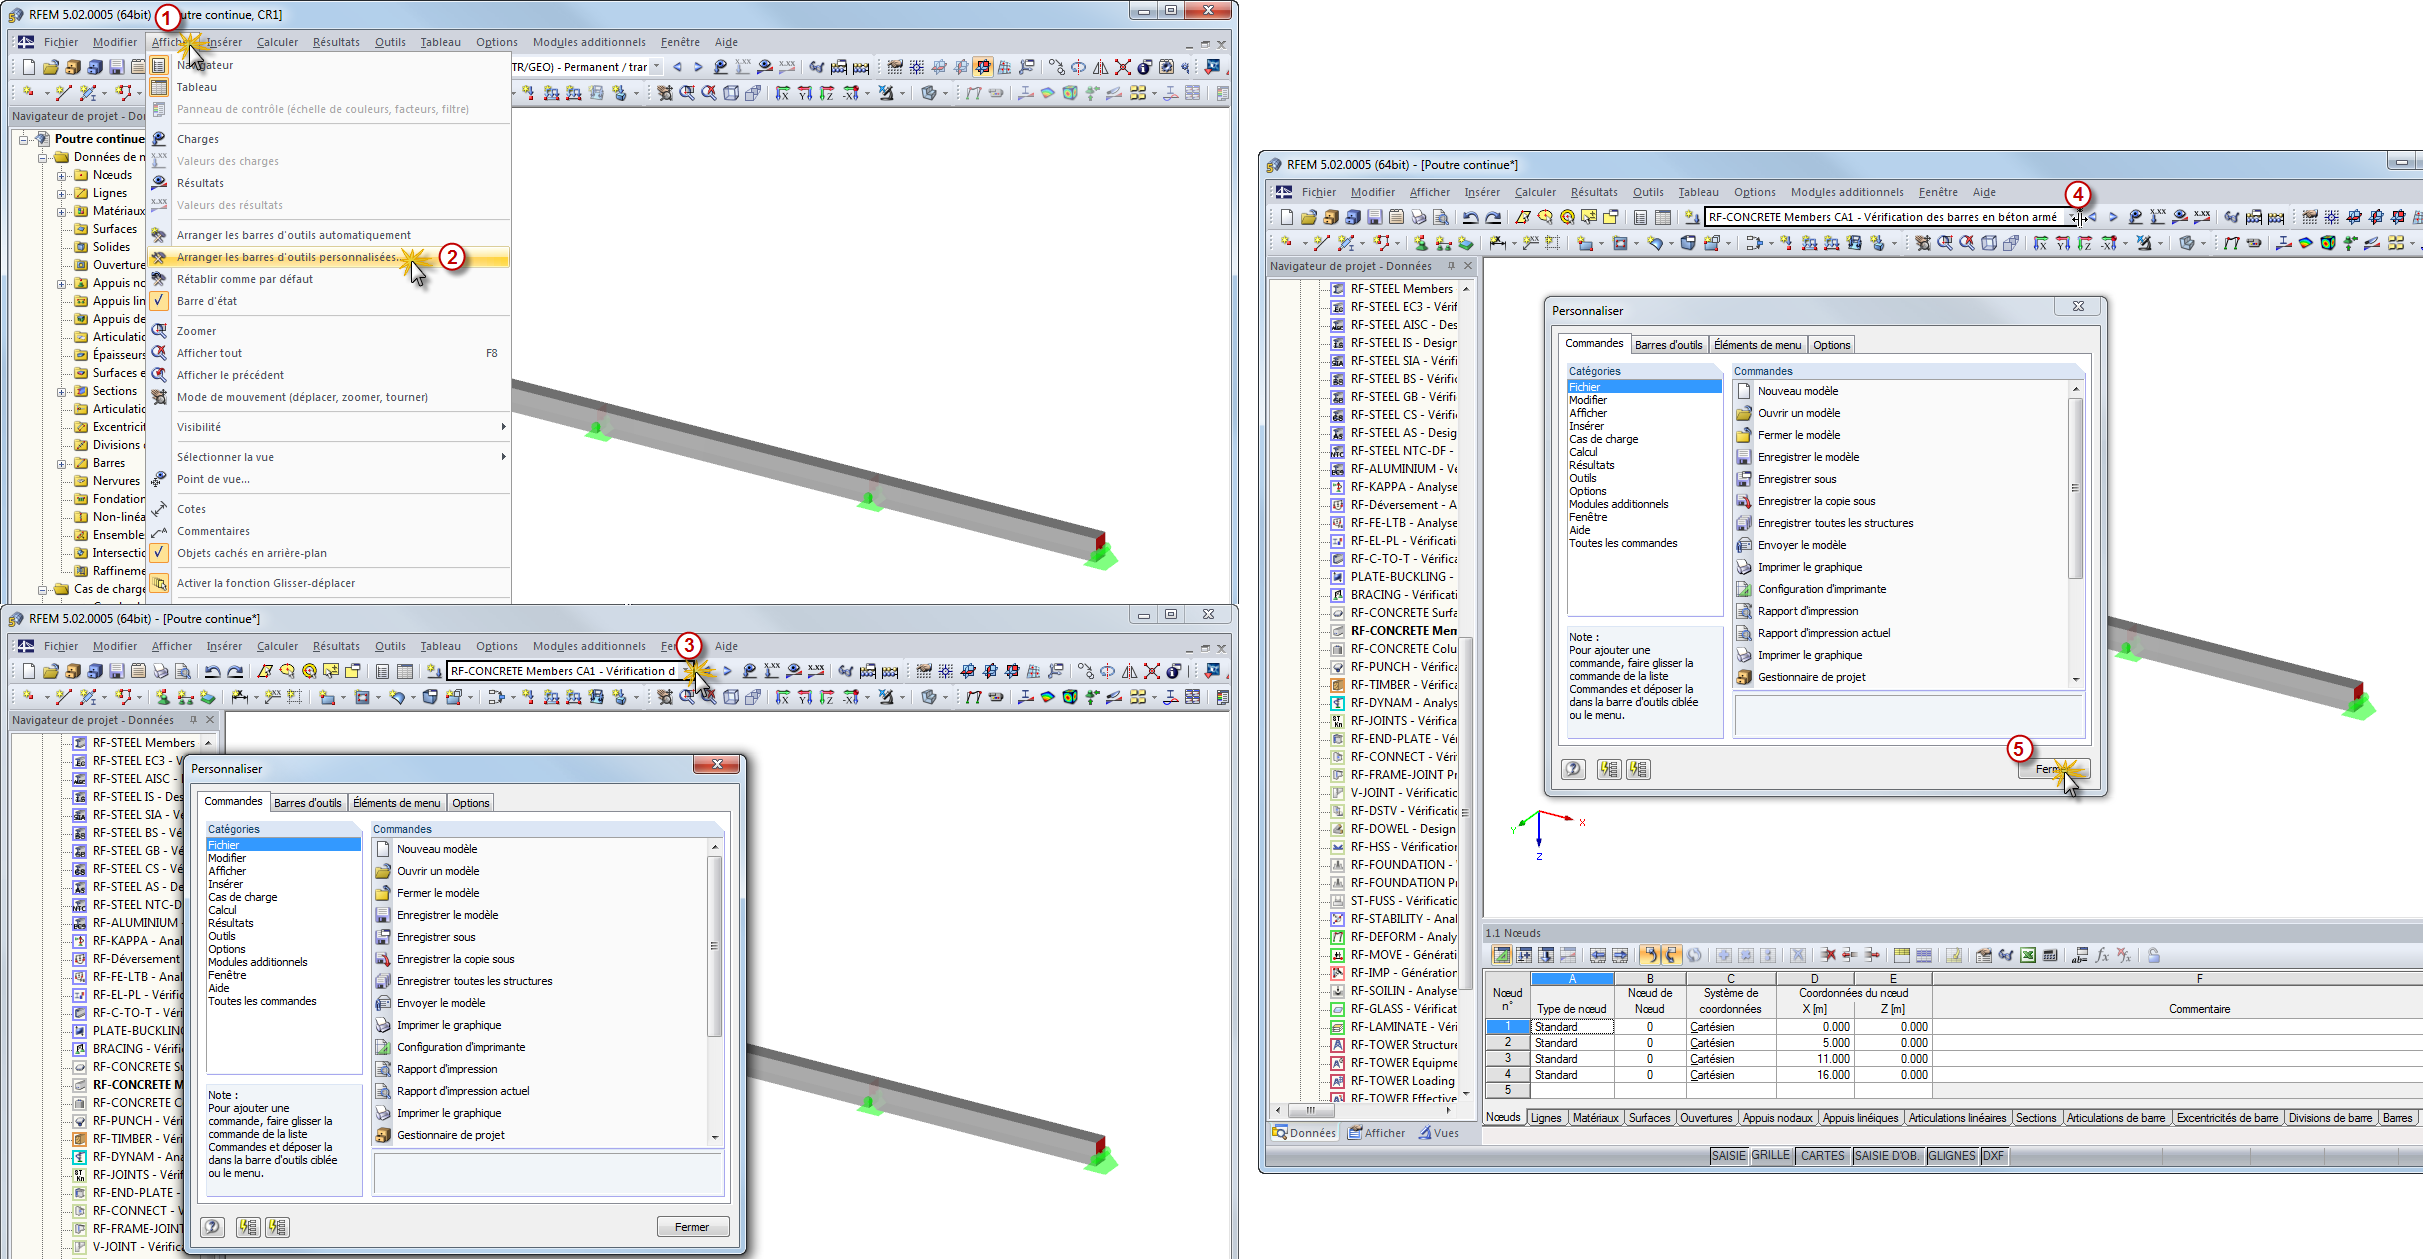Switch to the Sections table tab

click(2035, 1118)
